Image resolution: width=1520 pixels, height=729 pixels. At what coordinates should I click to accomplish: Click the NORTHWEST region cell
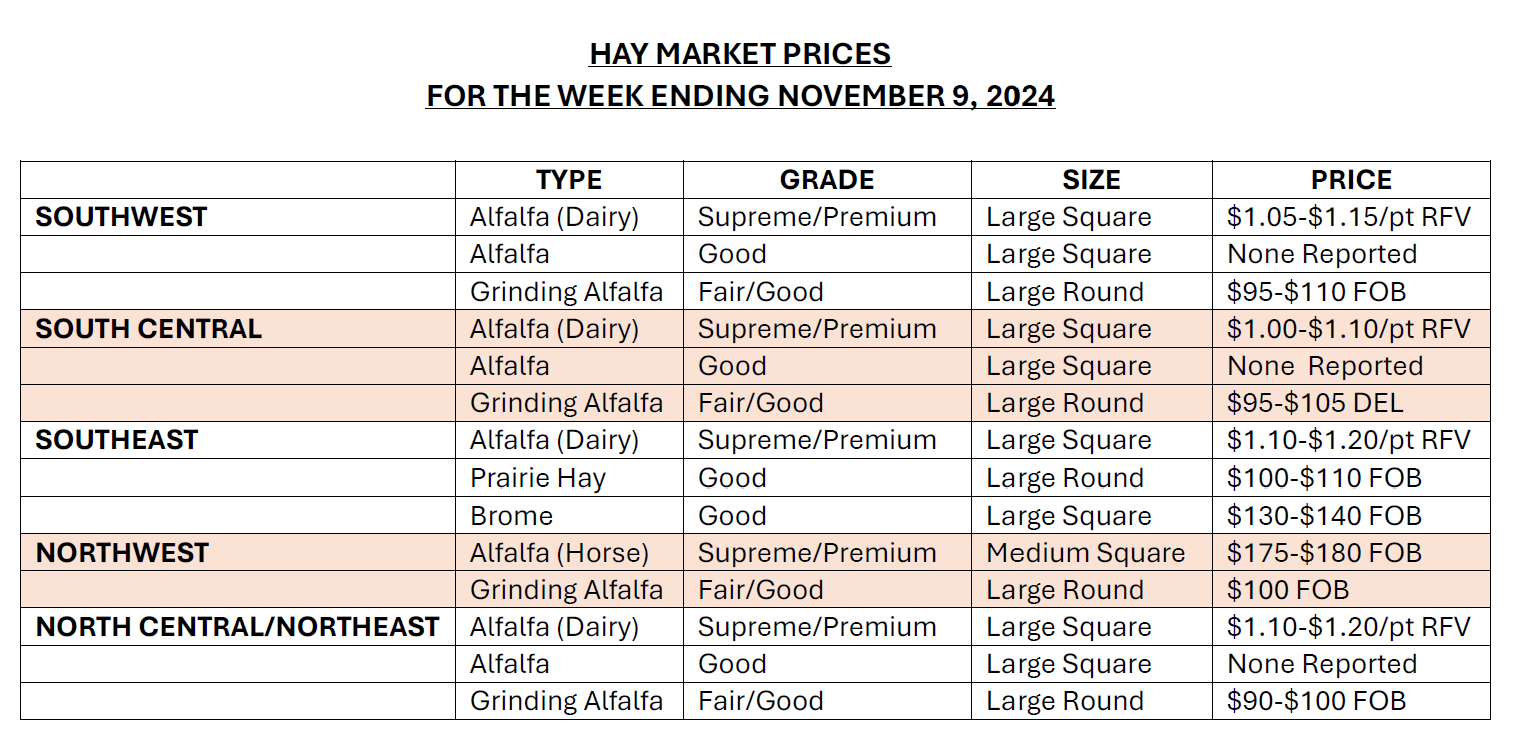[x=122, y=553]
